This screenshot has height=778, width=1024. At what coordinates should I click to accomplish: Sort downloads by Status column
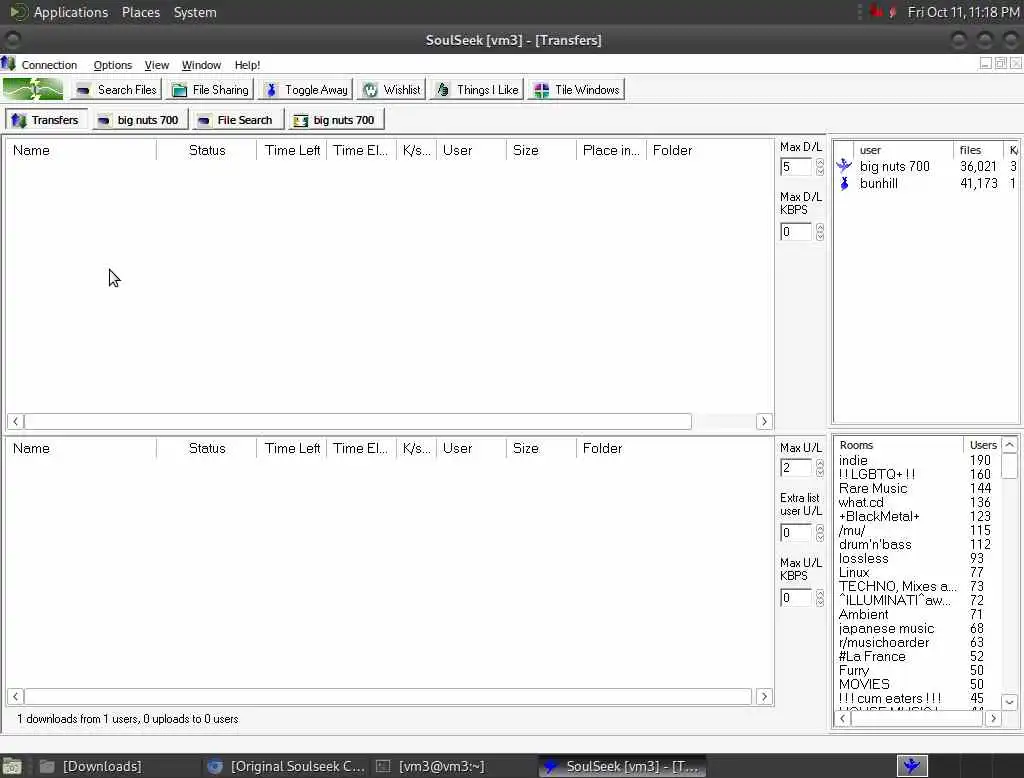tap(207, 150)
